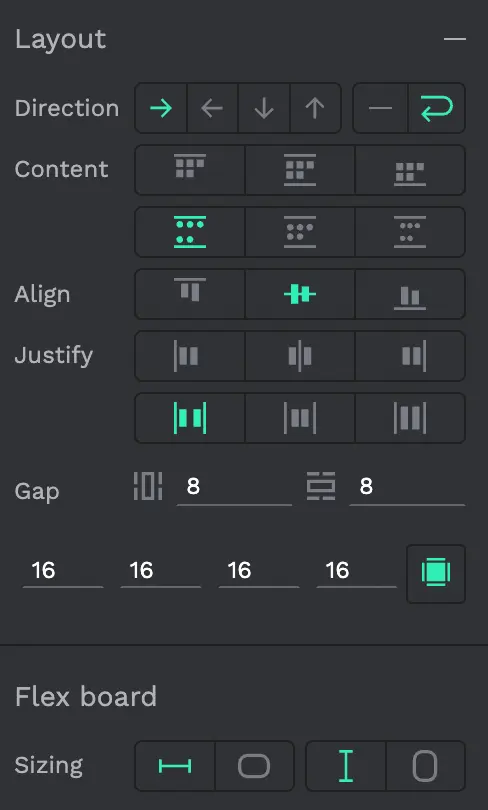Select the no-wrap dash option

pyautogui.click(x=381, y=108)
